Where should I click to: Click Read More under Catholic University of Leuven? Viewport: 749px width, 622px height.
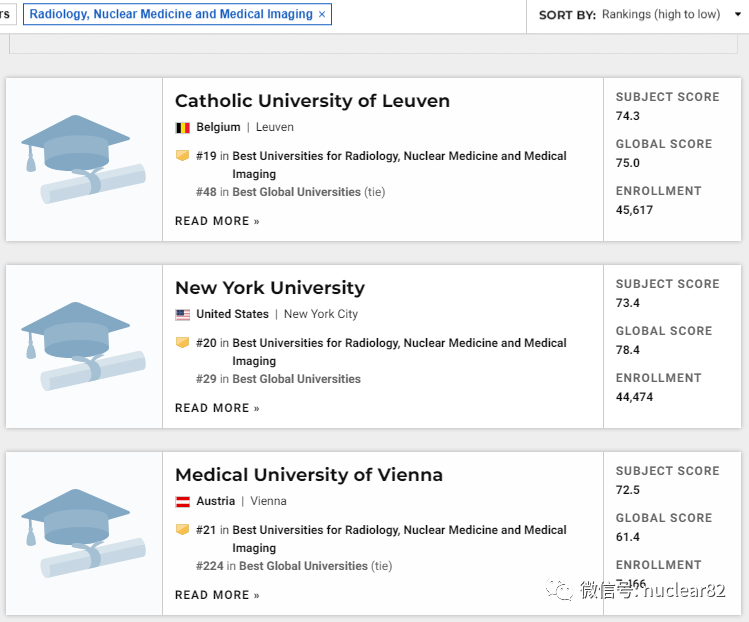(217, 221)
